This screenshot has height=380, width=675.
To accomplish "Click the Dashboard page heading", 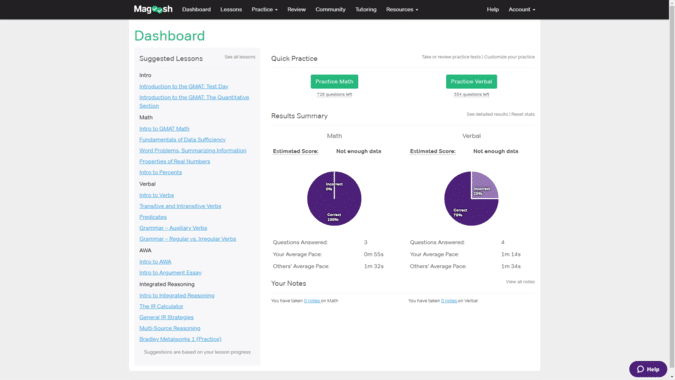I will (x=170, y=36).
